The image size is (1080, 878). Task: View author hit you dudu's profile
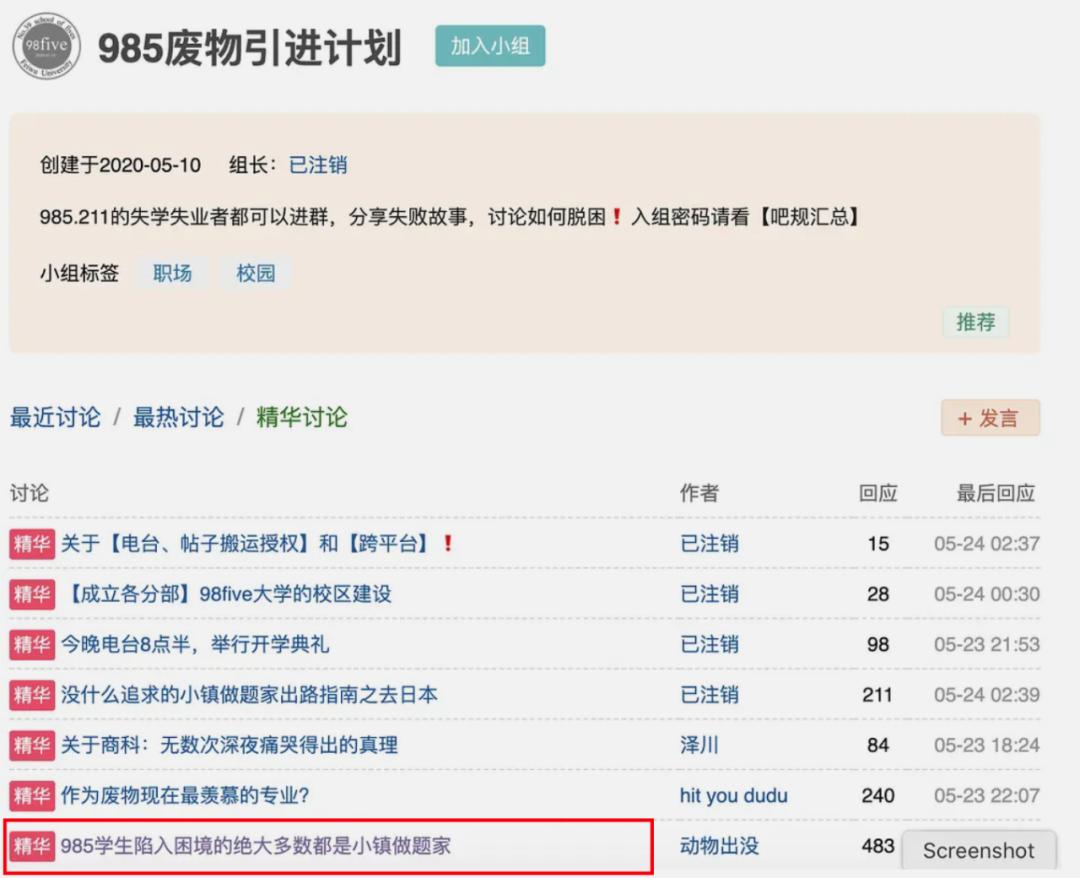click(x=733, y=796)
